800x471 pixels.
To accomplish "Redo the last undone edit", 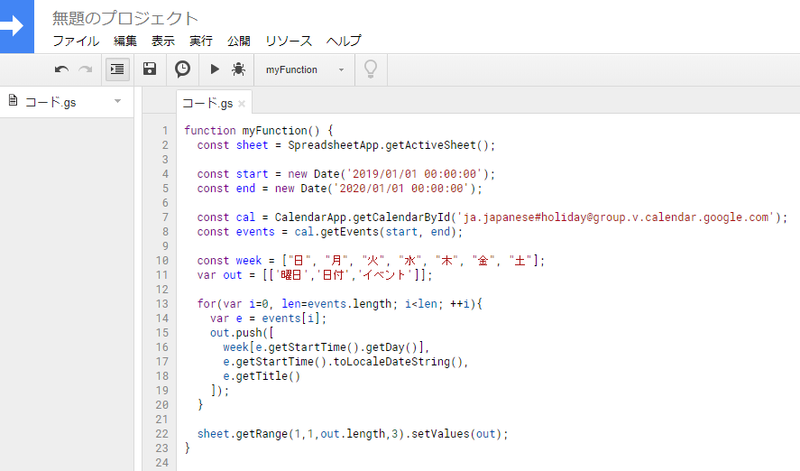I will point(85,69).
